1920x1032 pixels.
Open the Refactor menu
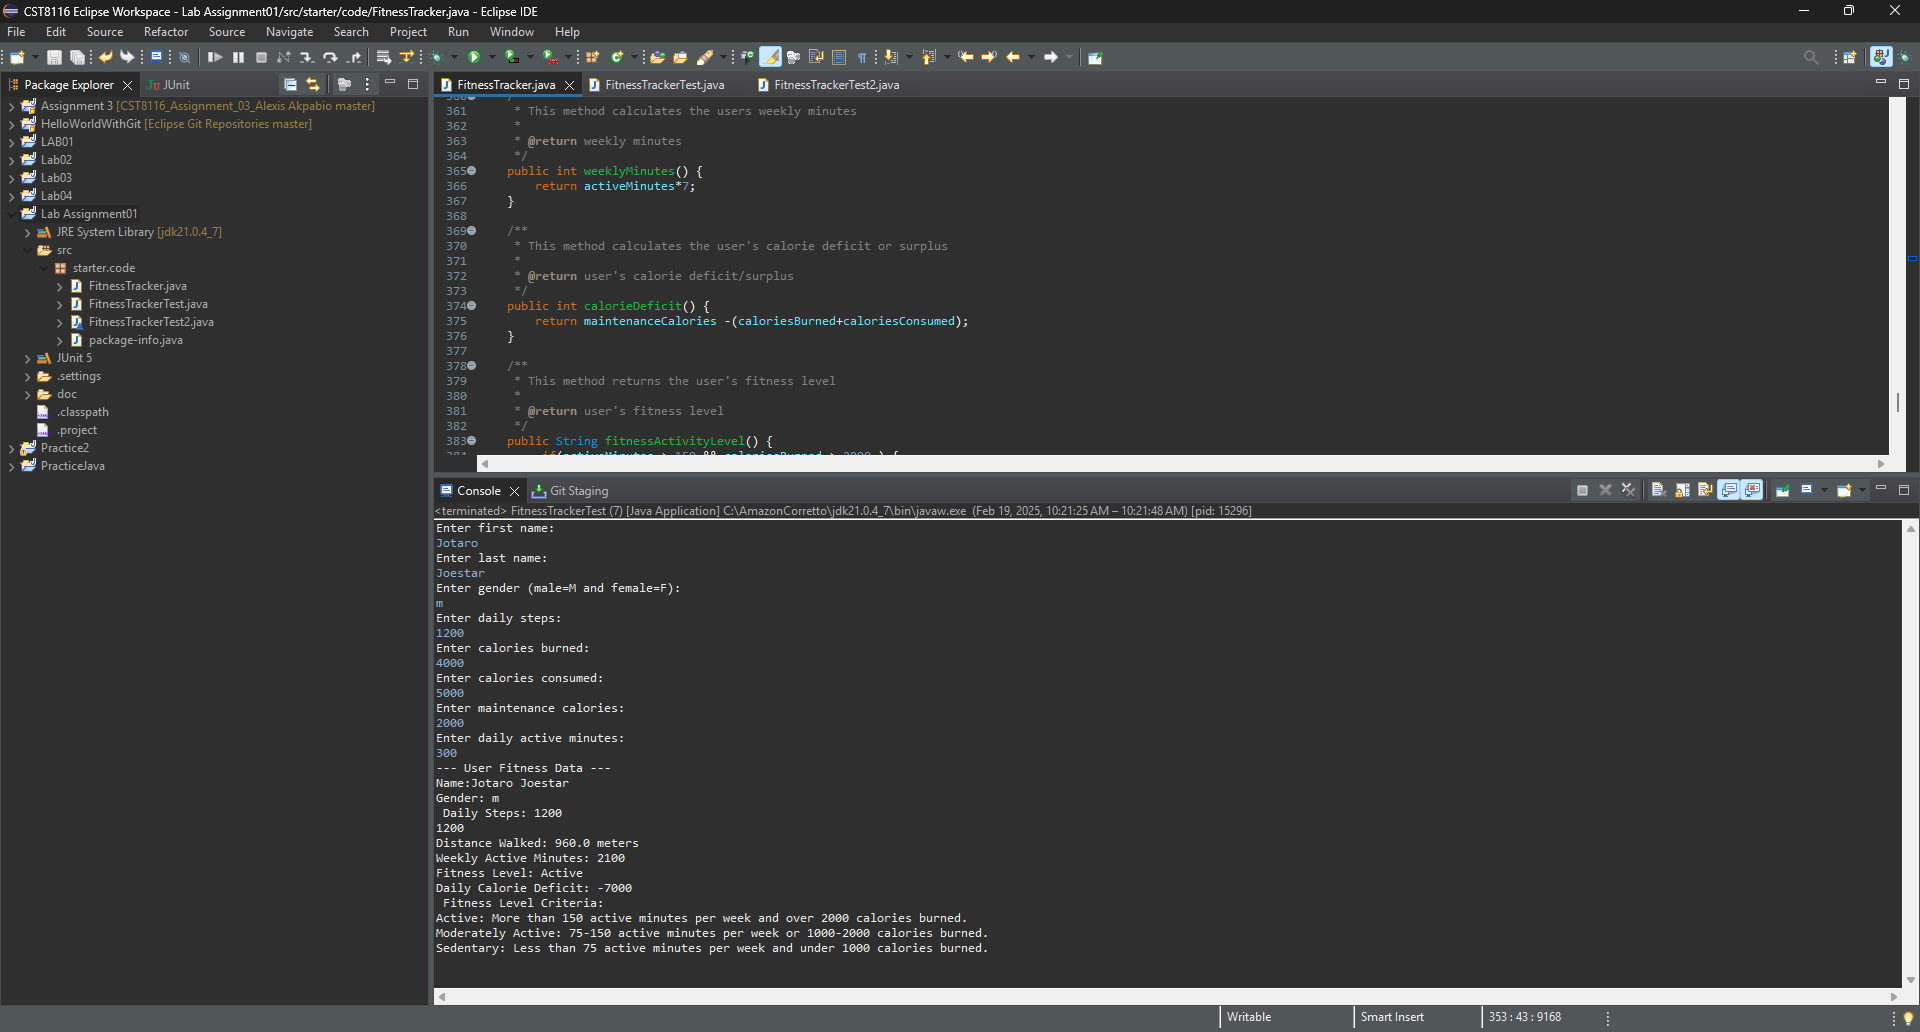[x=165, y=32]
